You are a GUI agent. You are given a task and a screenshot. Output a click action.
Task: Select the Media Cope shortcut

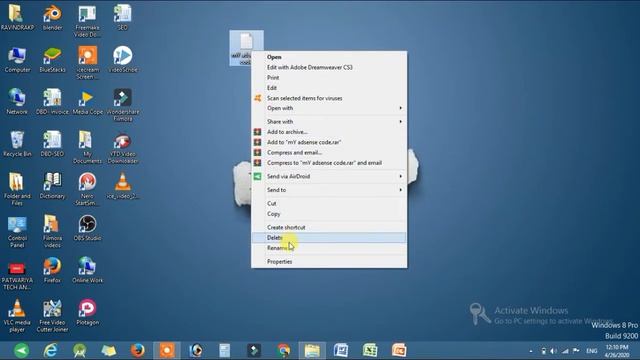pos(87,102)
